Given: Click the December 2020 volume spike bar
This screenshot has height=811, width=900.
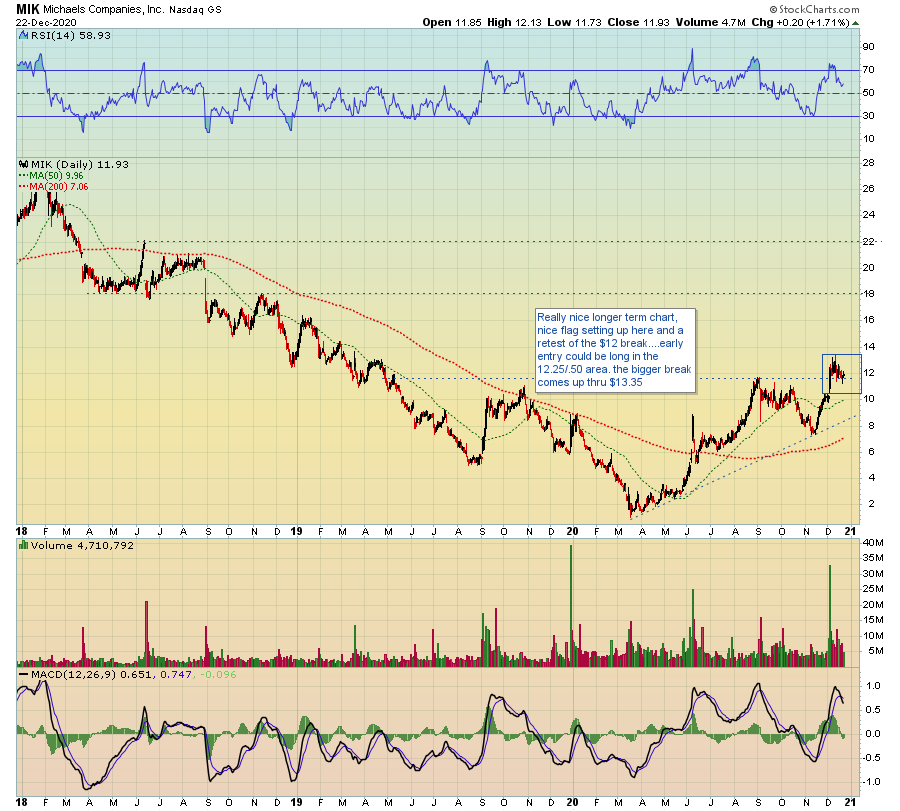Looking at the screenshot, I should click(x=830, y=616).
